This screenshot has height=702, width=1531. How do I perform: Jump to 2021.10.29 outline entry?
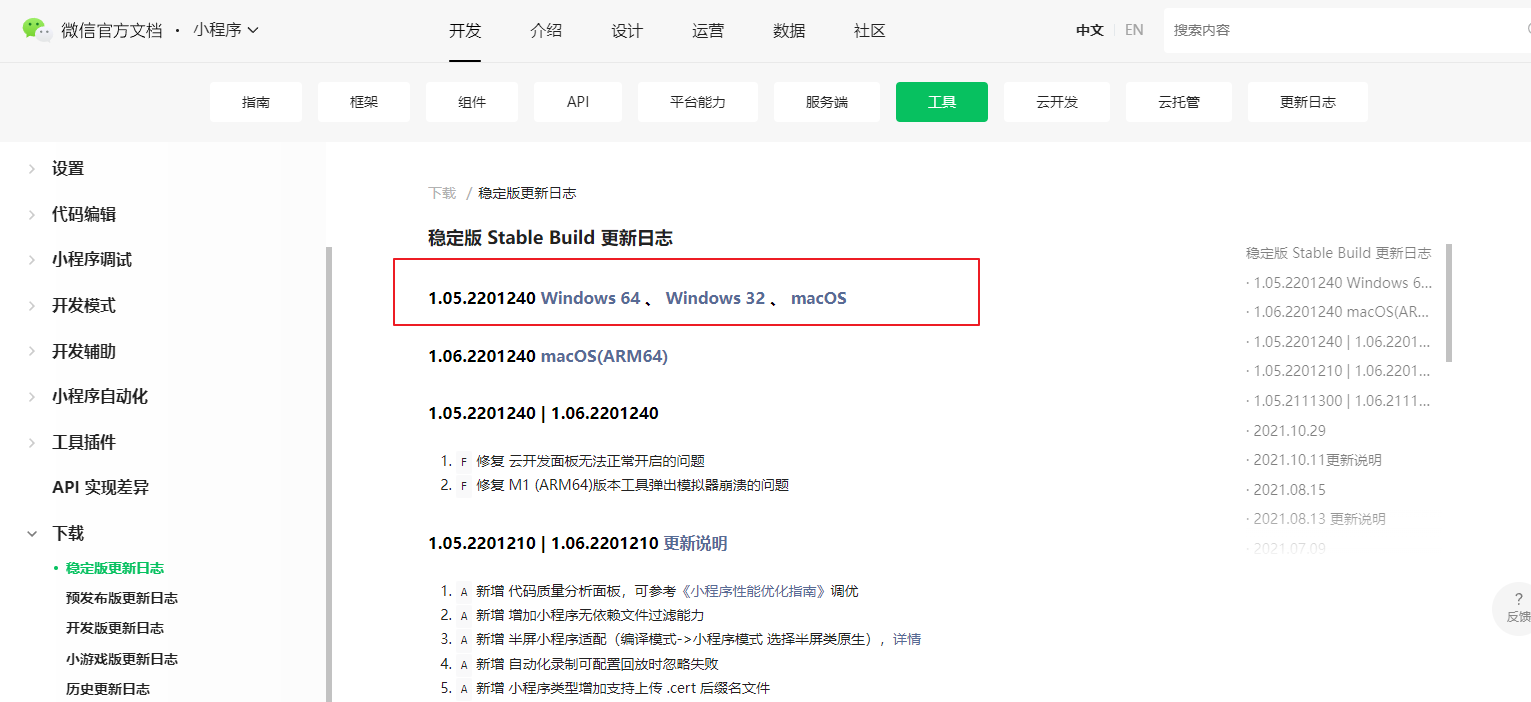(1289, 431)
